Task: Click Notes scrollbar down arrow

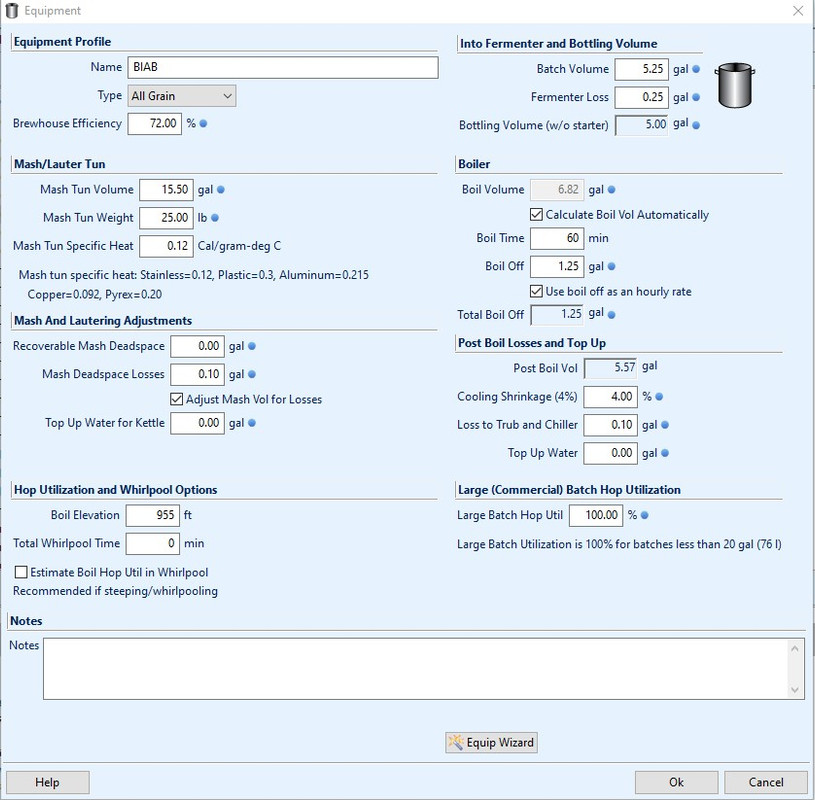Action: coord(794,690)
